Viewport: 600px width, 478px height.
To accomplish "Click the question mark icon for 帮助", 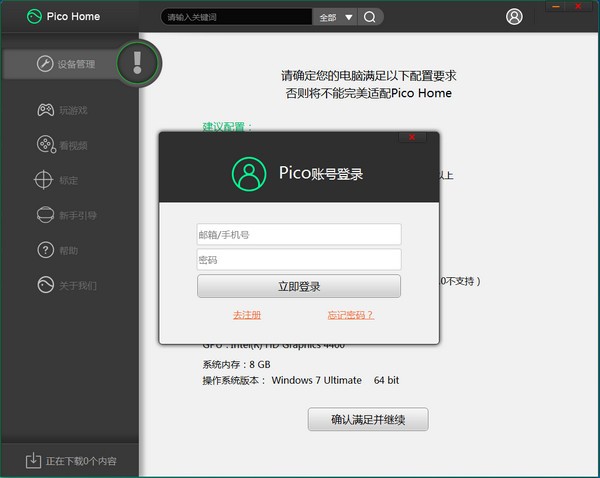I will point(46,250).
